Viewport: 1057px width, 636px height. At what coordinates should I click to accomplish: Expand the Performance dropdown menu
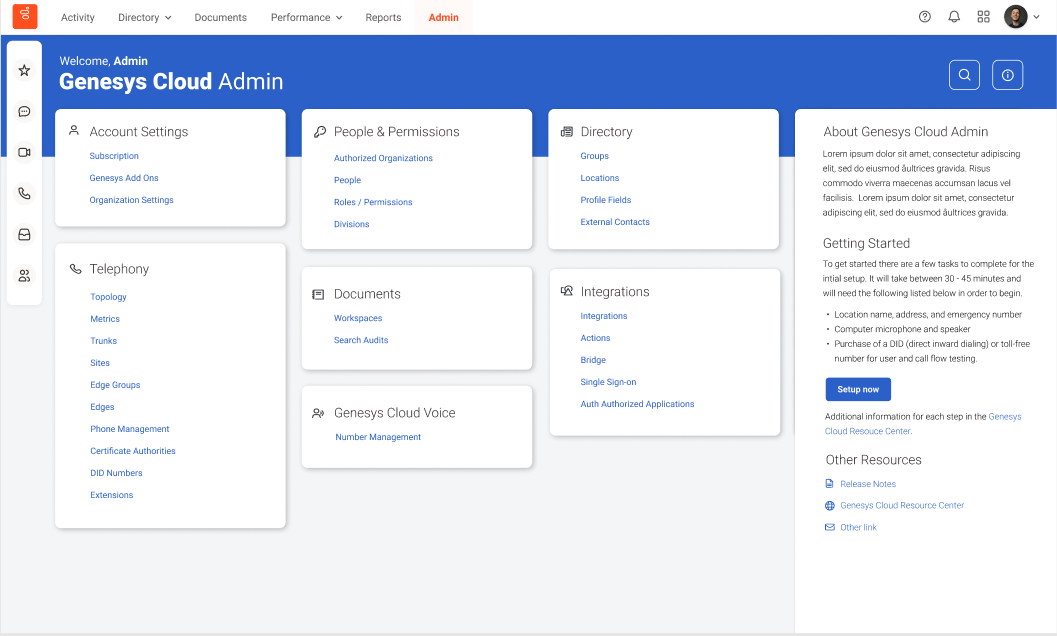pyautogui.click(x=306, y=17)
